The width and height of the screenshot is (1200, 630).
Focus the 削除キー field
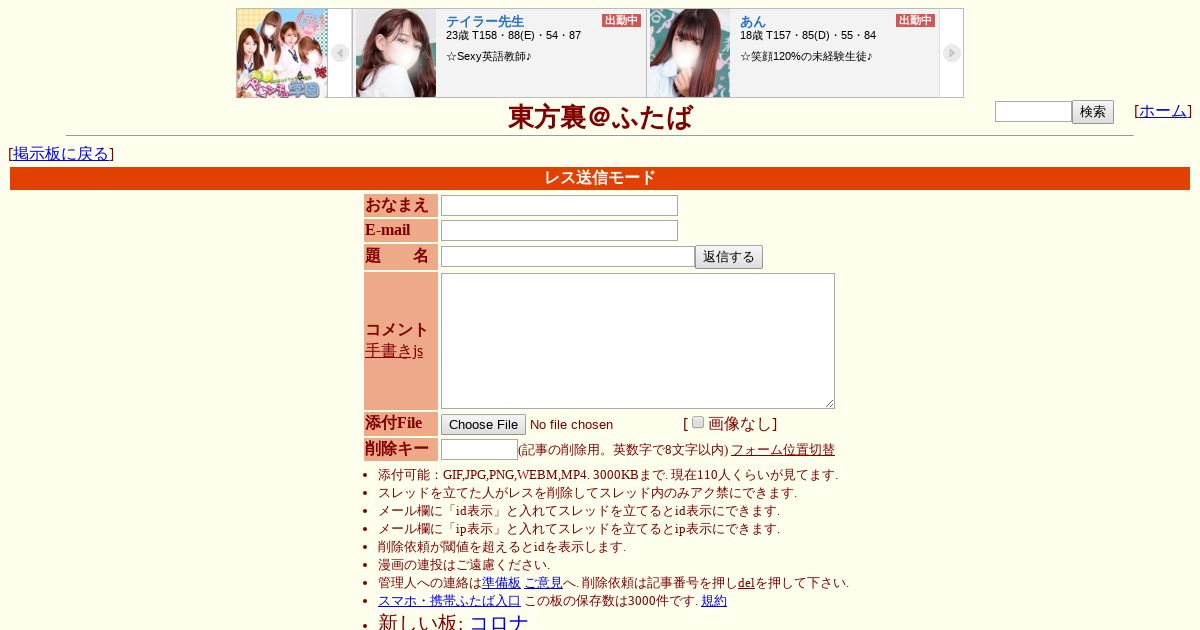[479, 450]
